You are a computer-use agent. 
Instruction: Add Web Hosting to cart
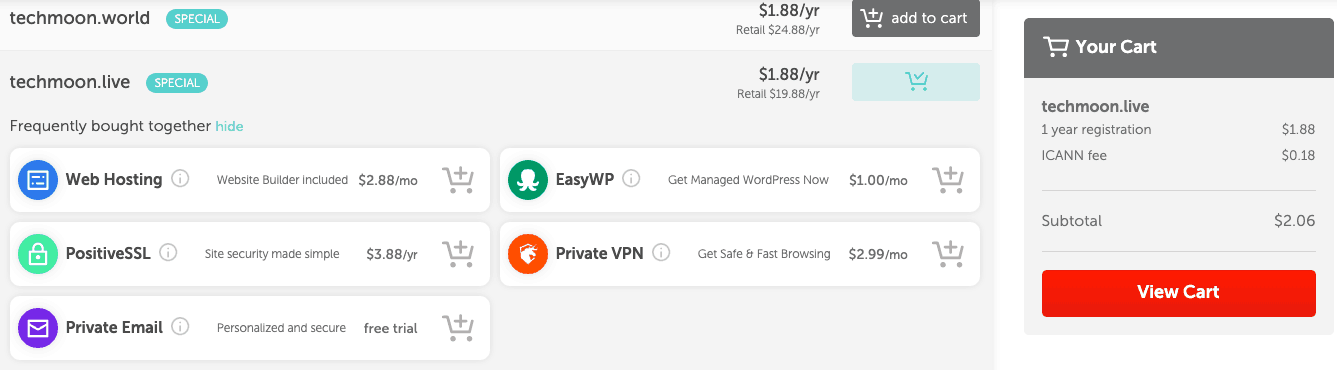click(458, 180)
